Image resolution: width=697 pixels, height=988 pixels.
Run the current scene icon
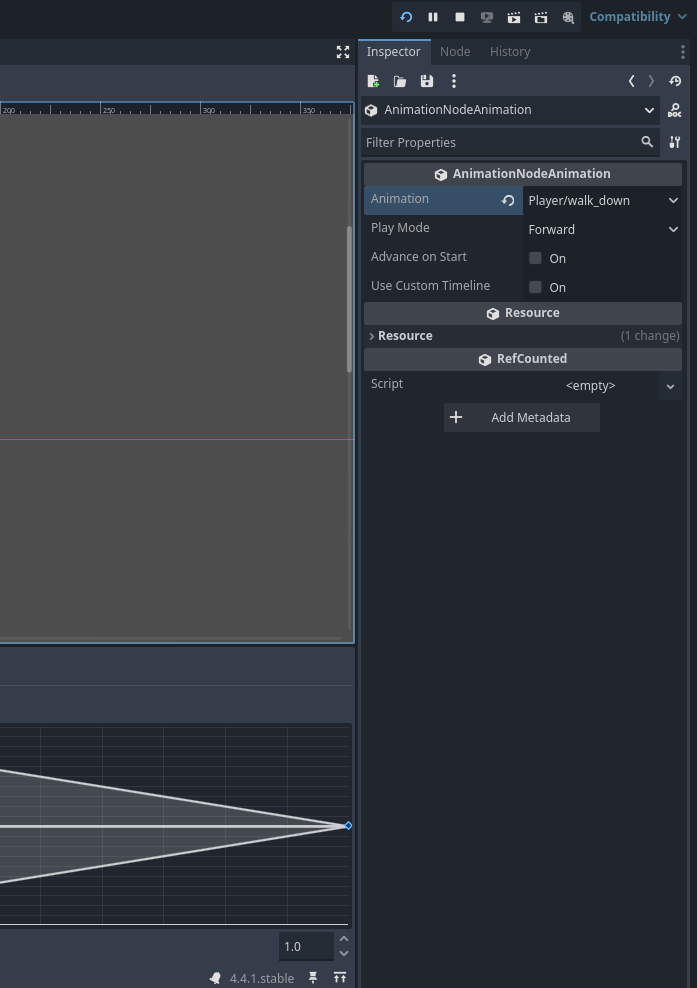point(514,17)
